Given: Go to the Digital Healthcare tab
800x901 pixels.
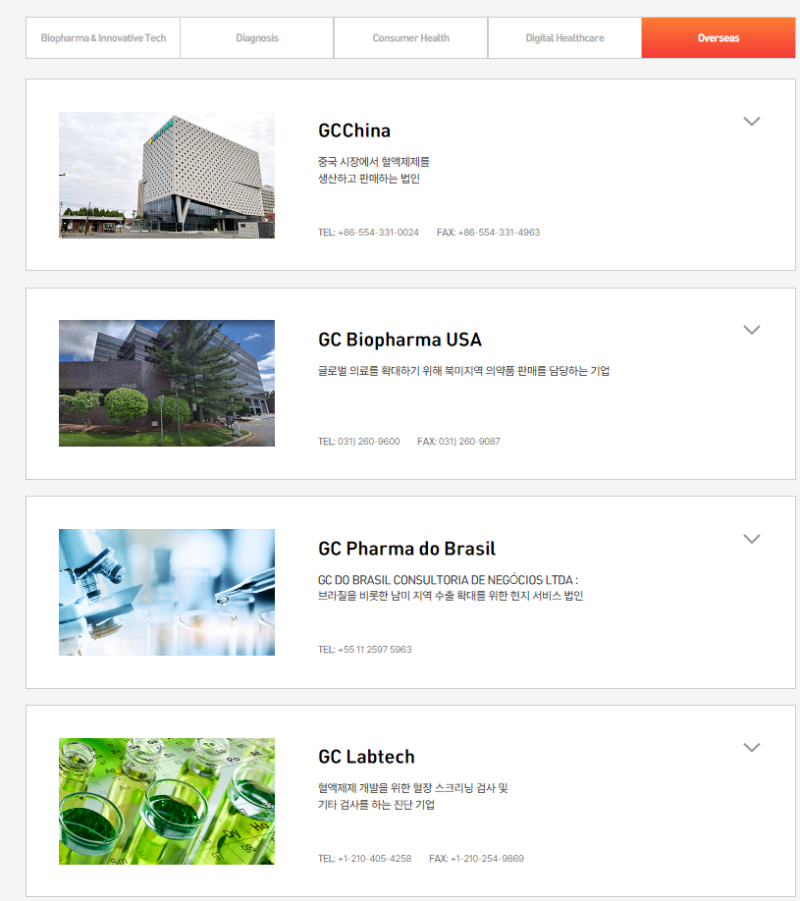Looking at the screenshot, I should click(565, 38).
